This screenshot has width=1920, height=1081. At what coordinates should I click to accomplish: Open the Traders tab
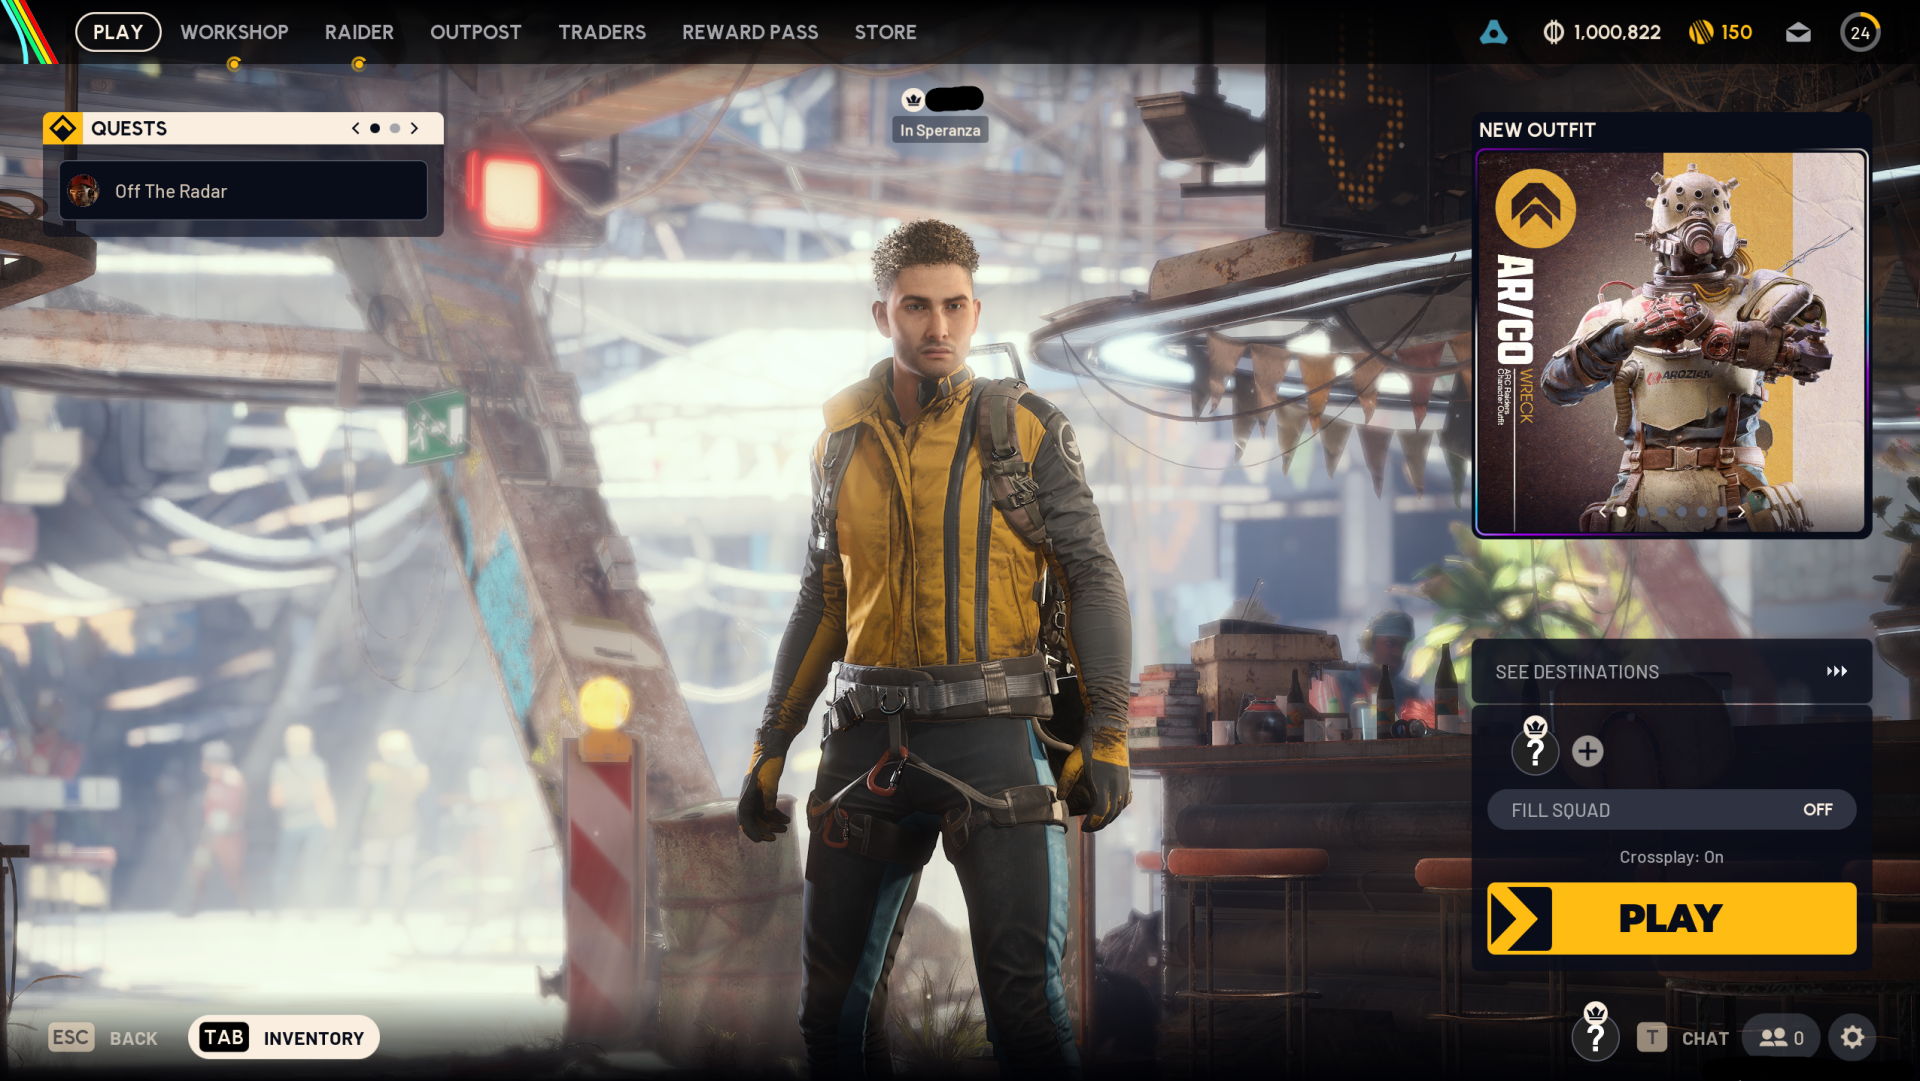click(x=602, y=32)
